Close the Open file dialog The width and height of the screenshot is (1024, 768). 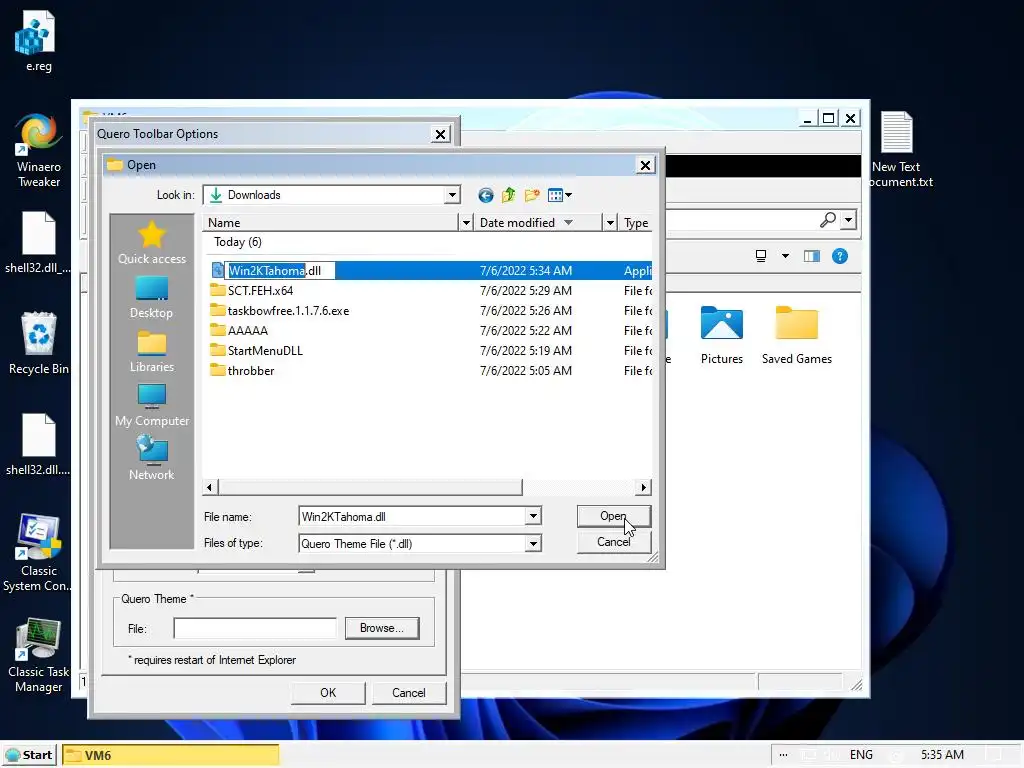[x=645, y=165]
